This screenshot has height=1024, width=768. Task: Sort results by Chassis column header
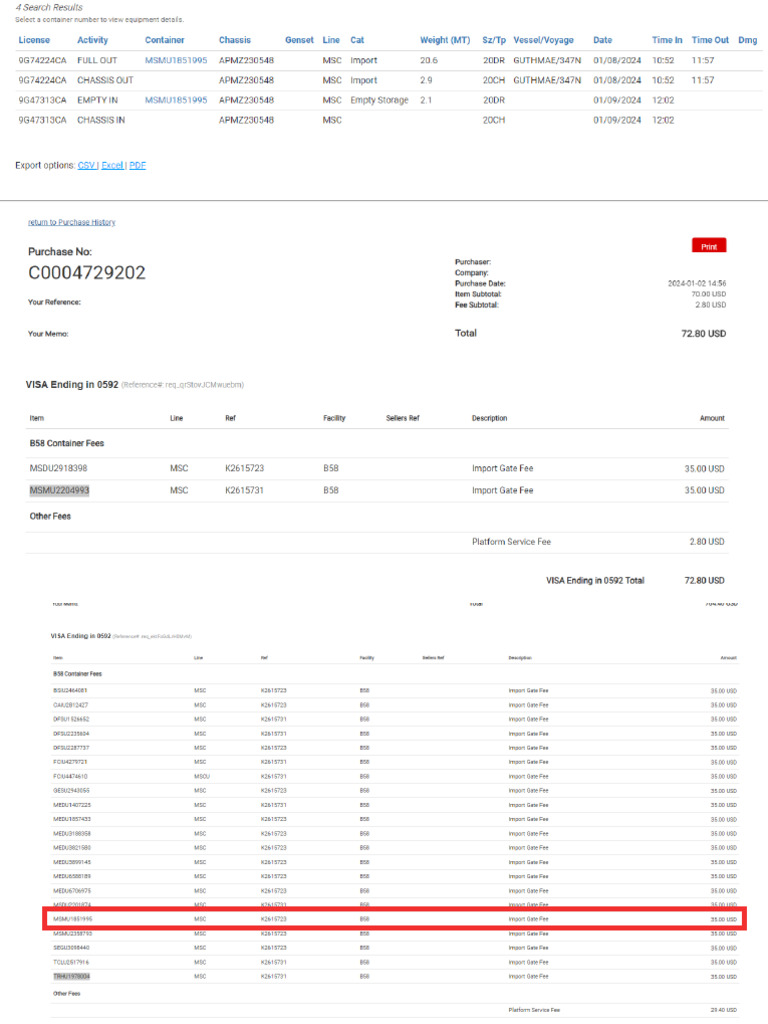click(x=234, y=40)
